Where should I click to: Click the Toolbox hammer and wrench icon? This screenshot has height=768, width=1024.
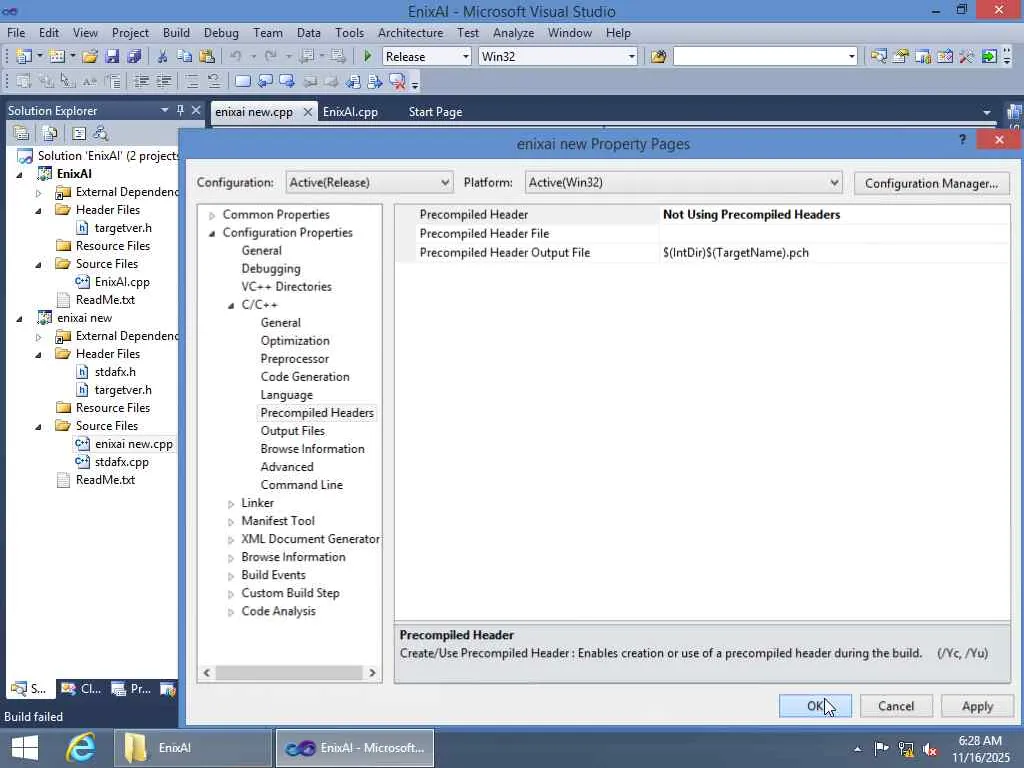[x=967, y=57]
